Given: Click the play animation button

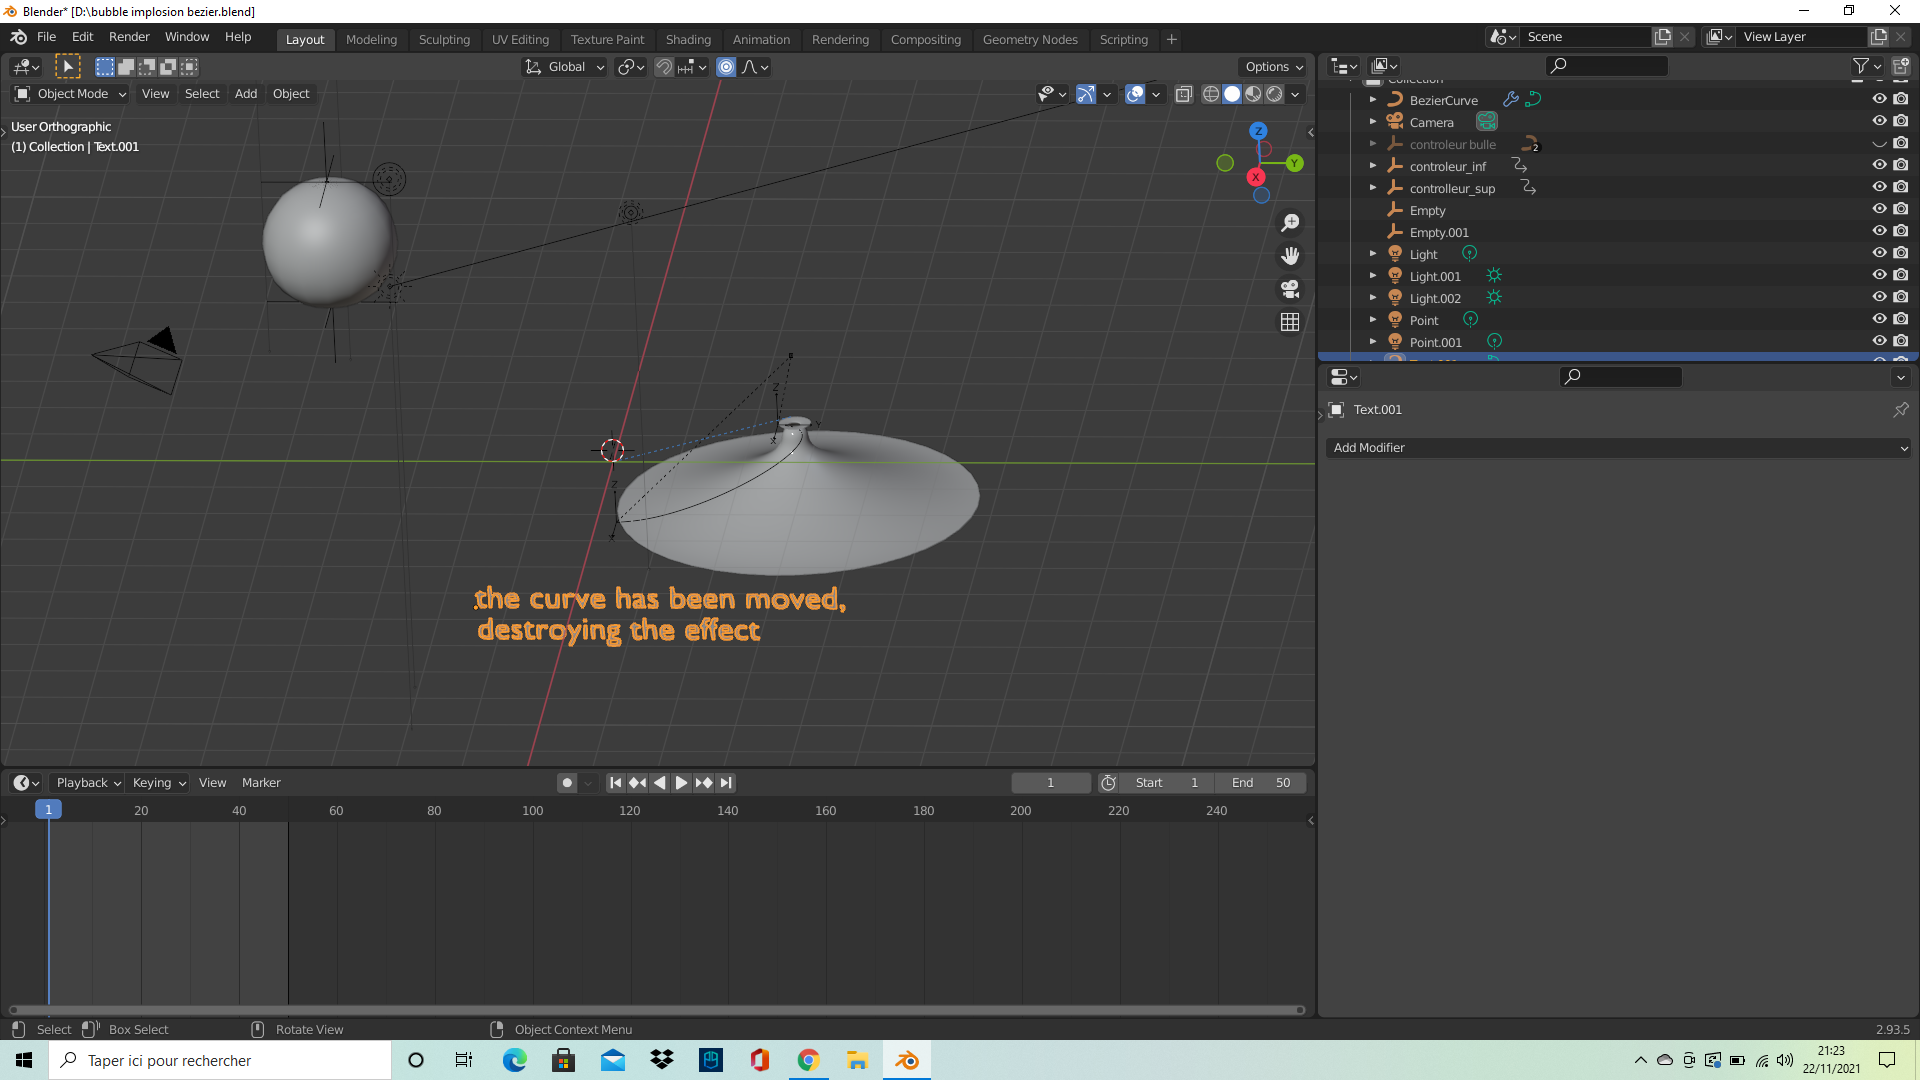Looking at the screenshot, I should point(678,782).
